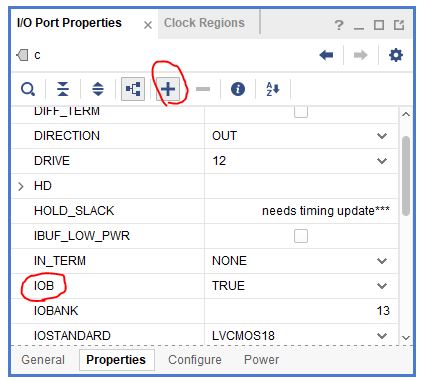Image resolution: width=424 pixels, height=381 pixels.
Task: Collapse all properties icon
Action: tap(63, 89)
